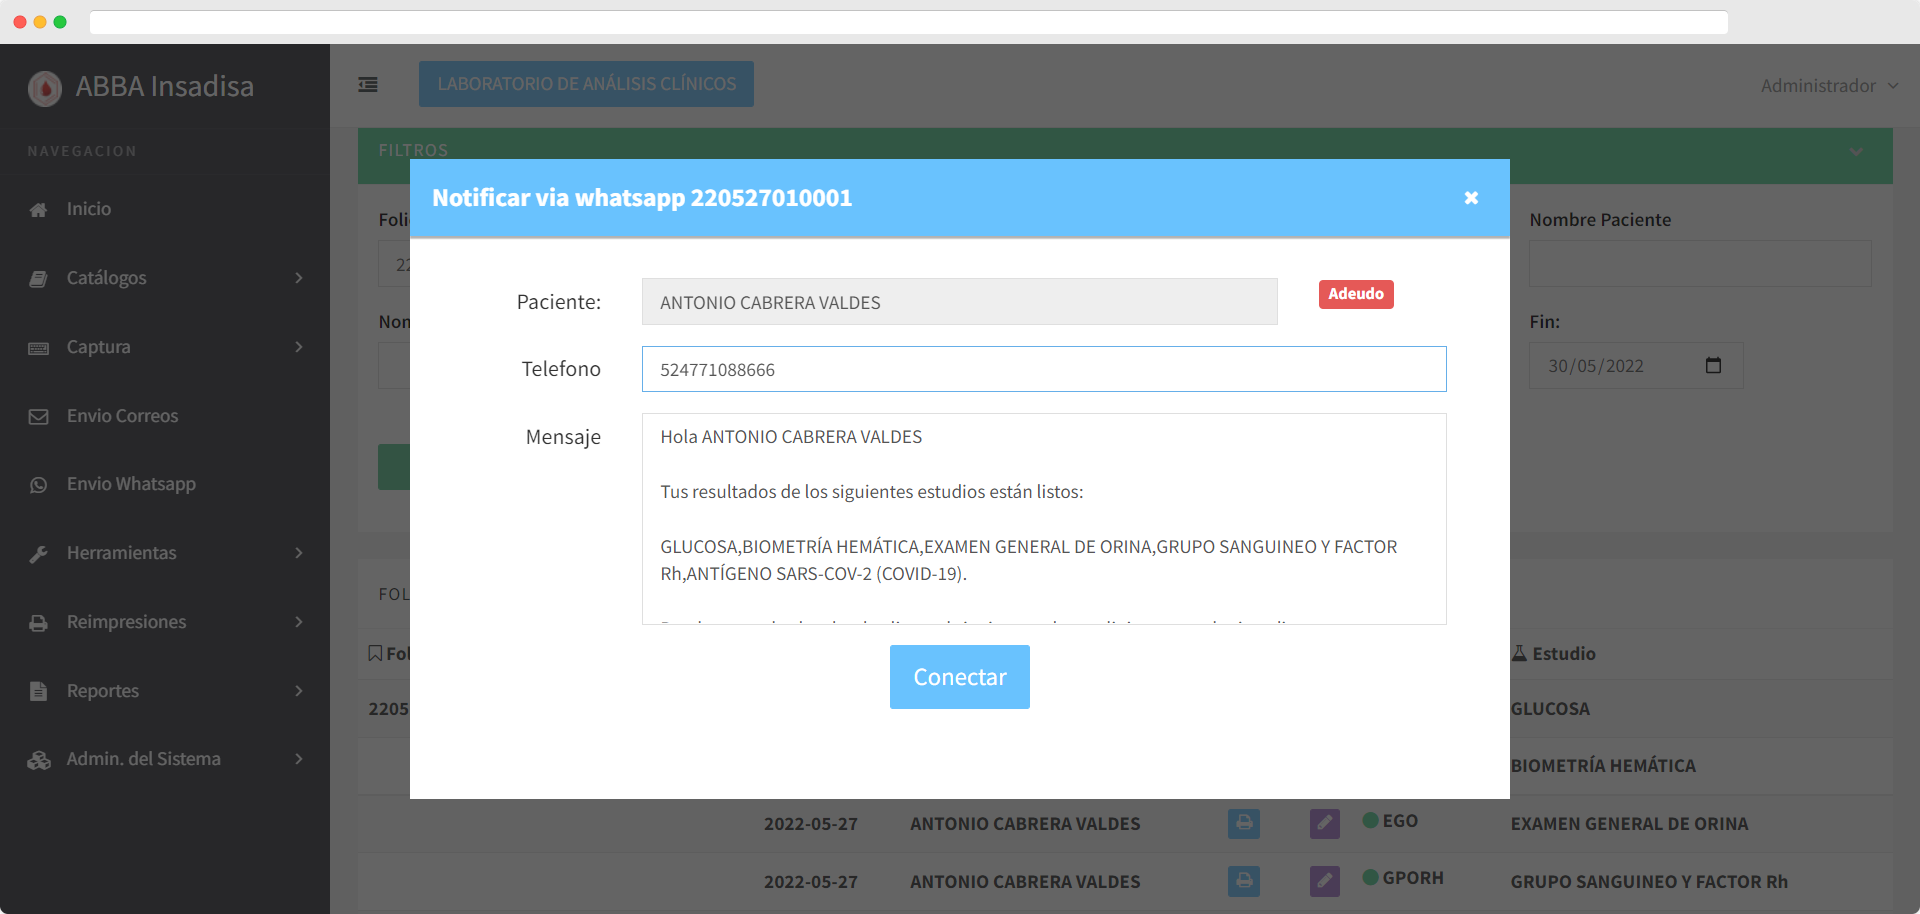This screenshot has height=914, width=1920.
Task: Expand the Reportes chevron
Action: coord(299,691)
